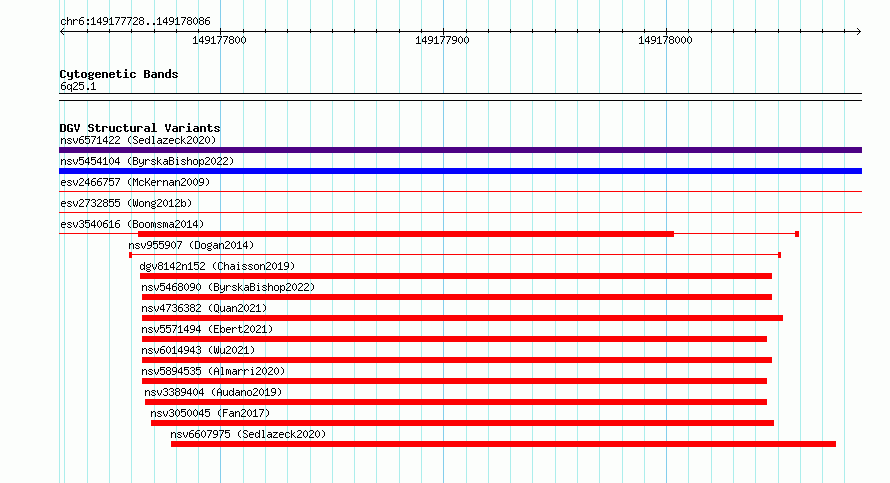
Task: Select the red bar under nsv5894535
Action: tap(454, 381)
